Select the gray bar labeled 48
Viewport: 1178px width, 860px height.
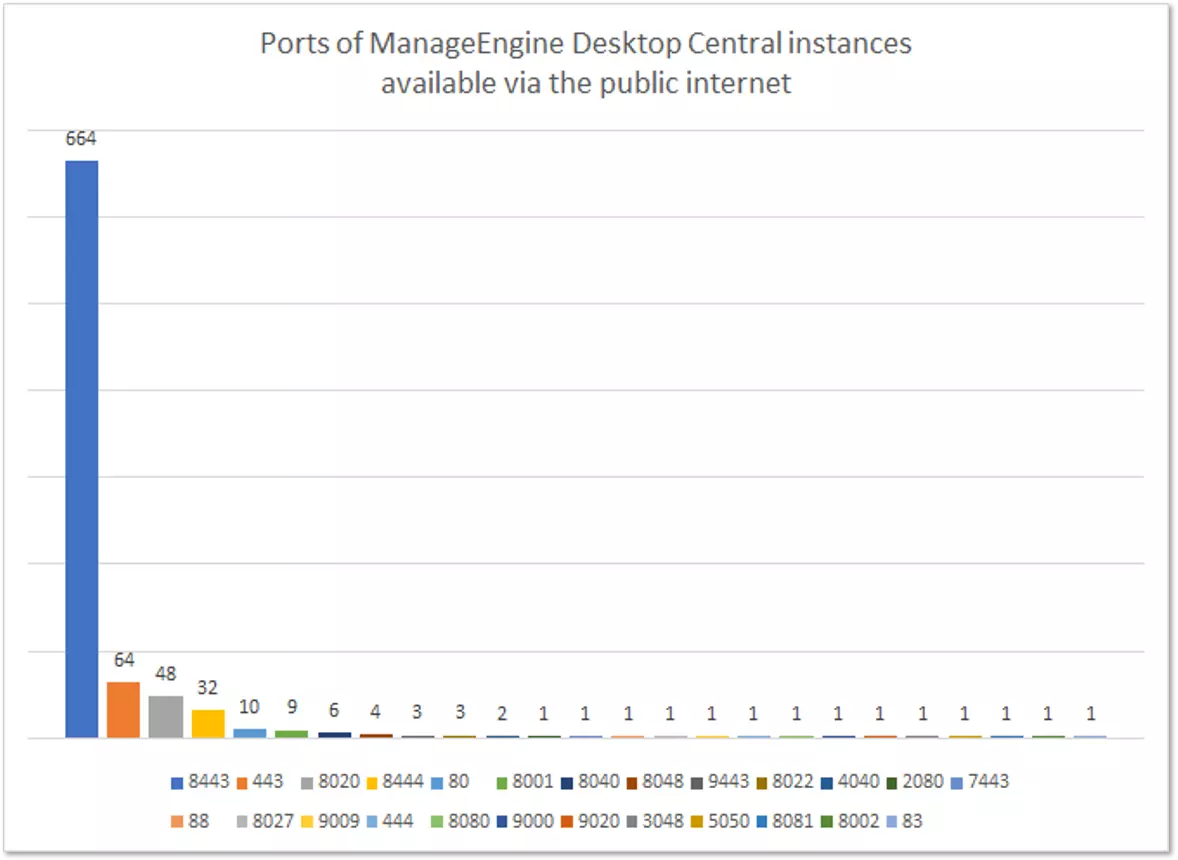(x=166, y=717)
